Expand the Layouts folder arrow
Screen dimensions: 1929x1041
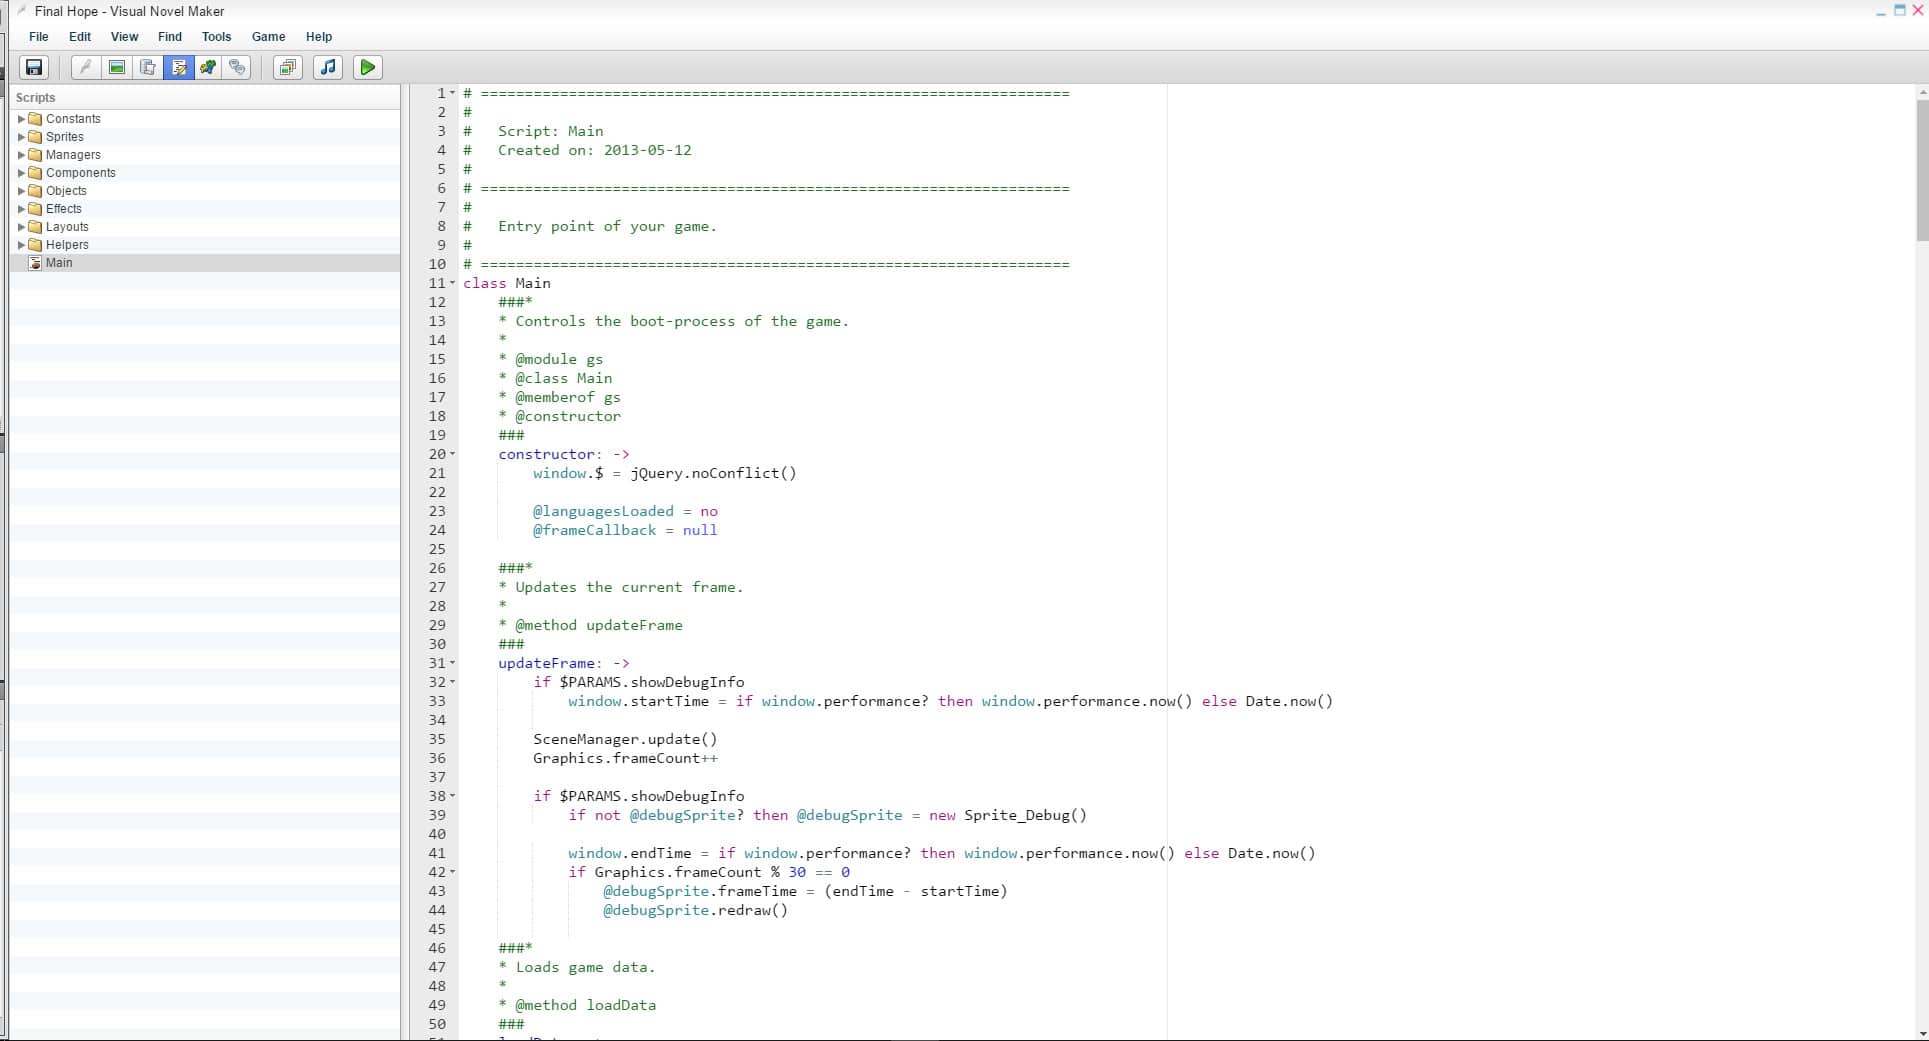[x=22, y=227]
